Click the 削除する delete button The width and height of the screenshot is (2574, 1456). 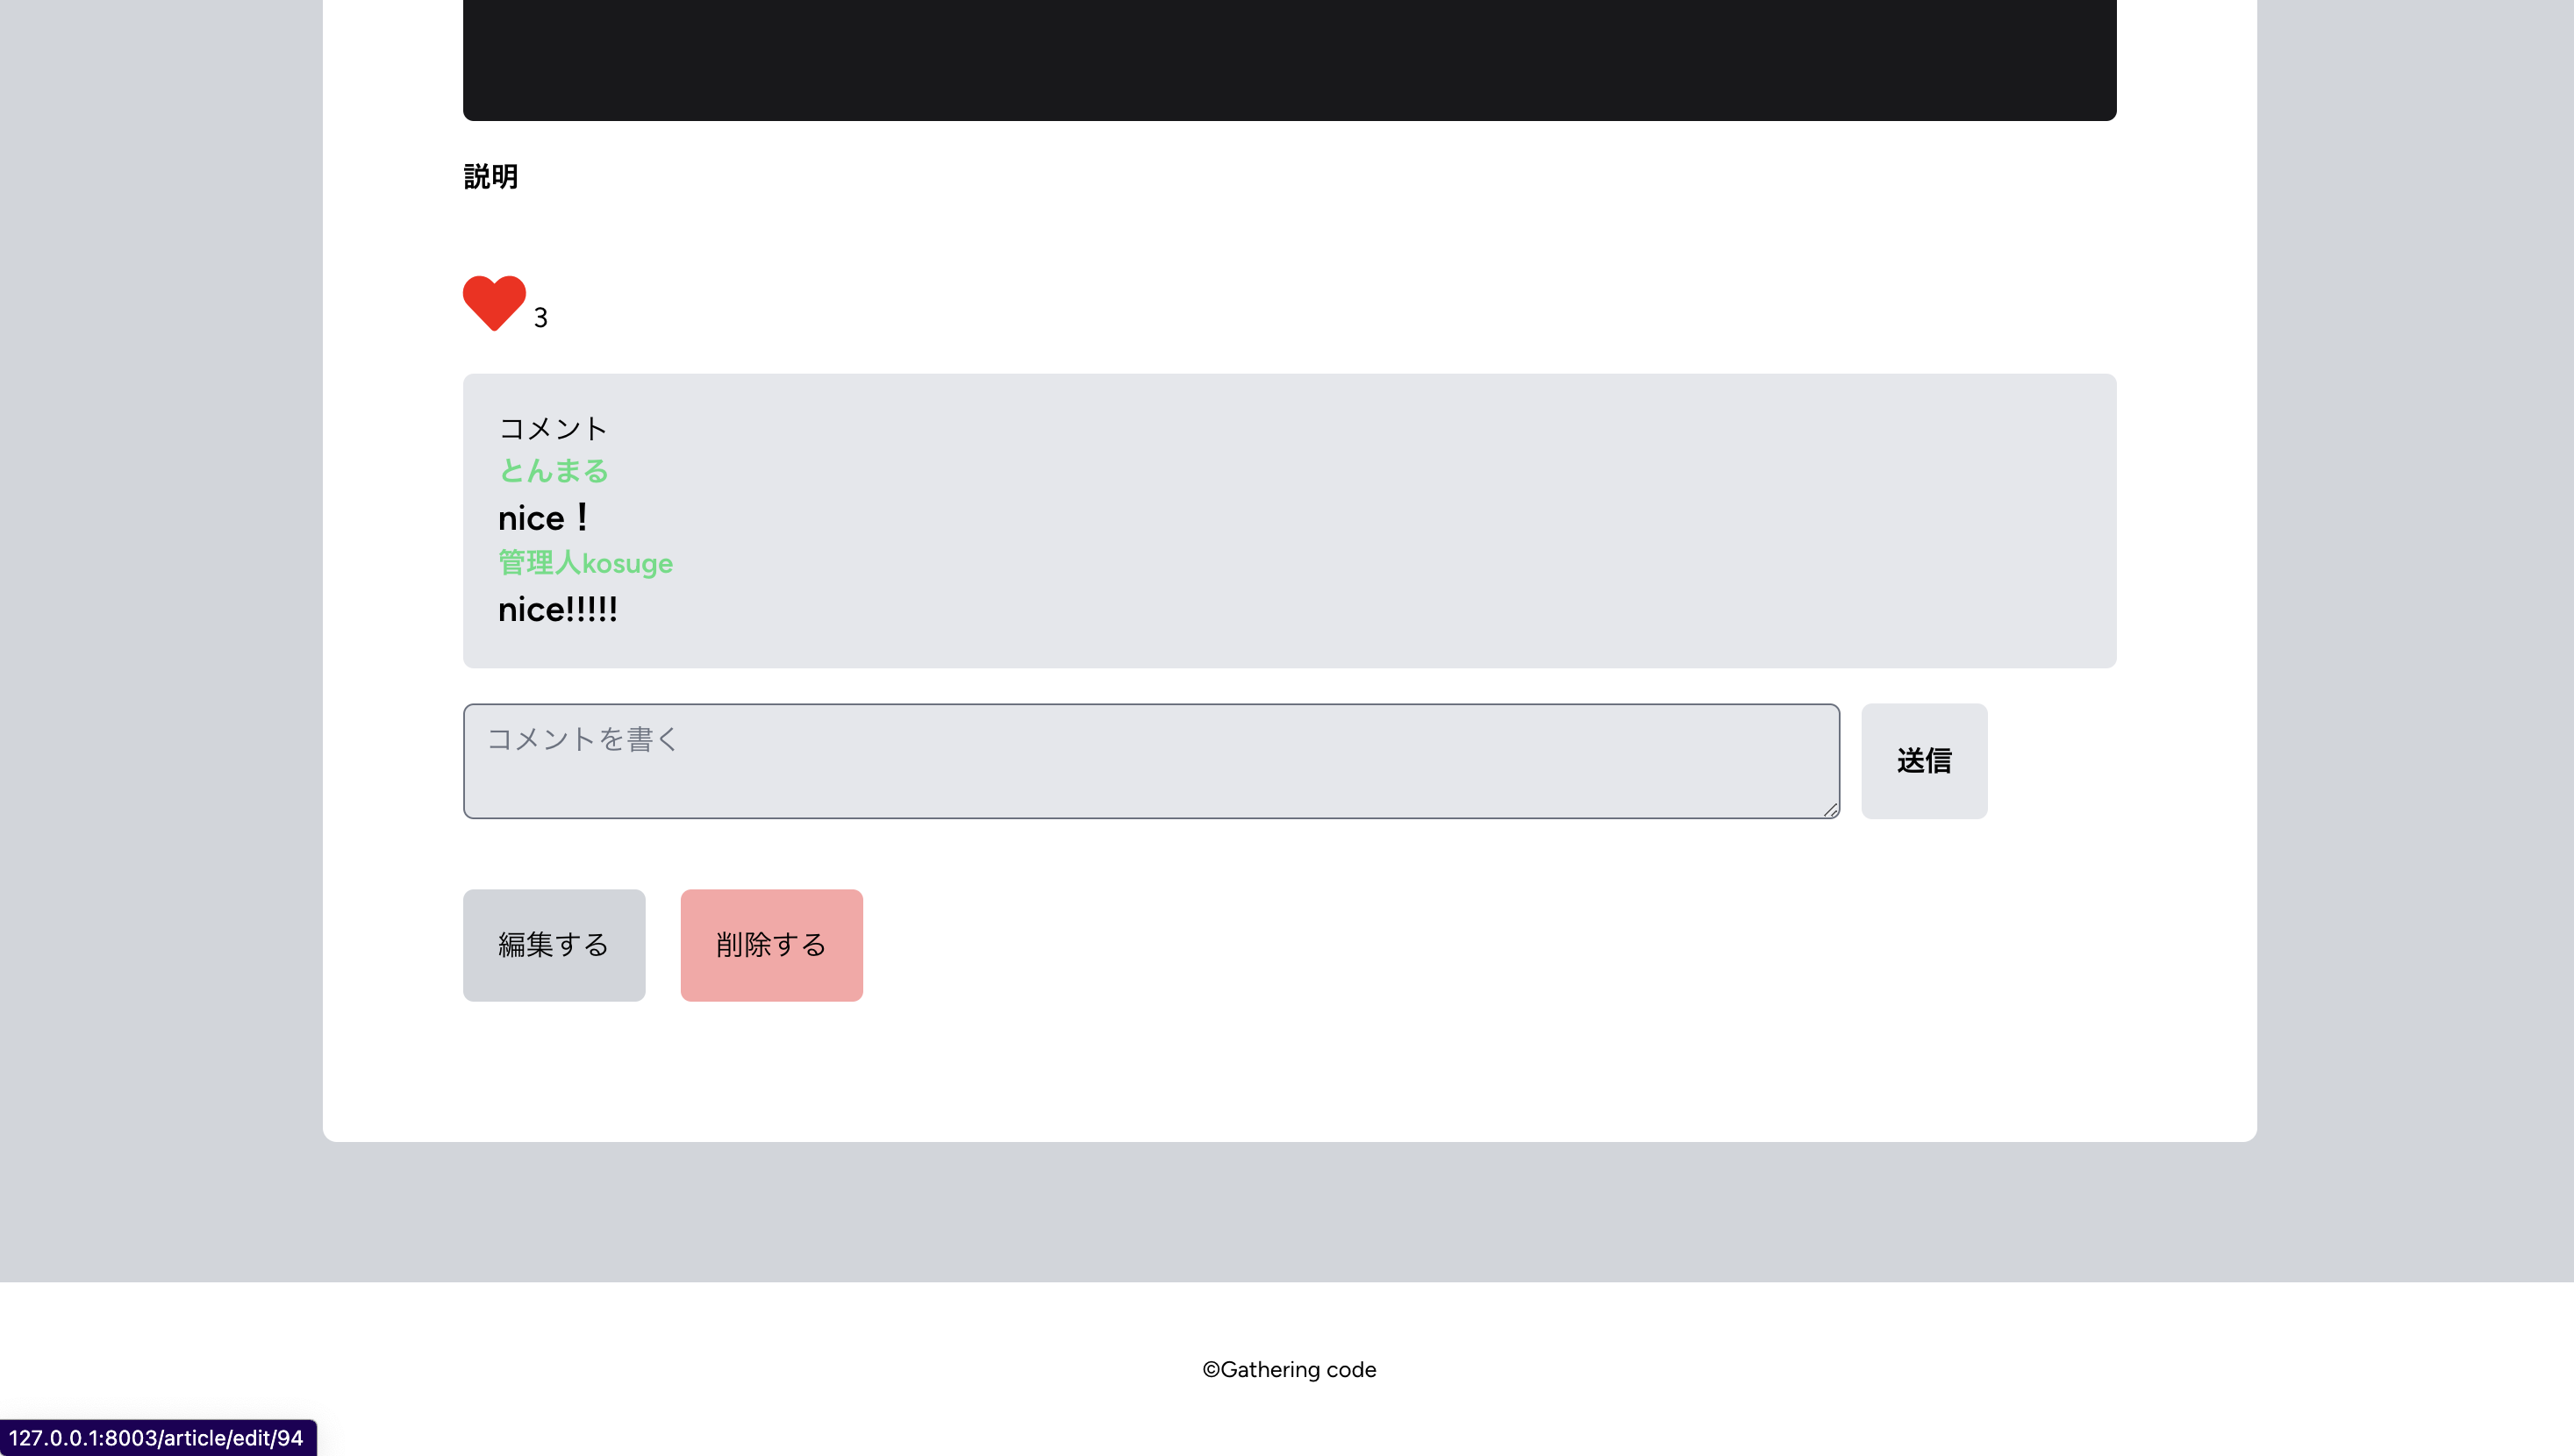point(771,945)
